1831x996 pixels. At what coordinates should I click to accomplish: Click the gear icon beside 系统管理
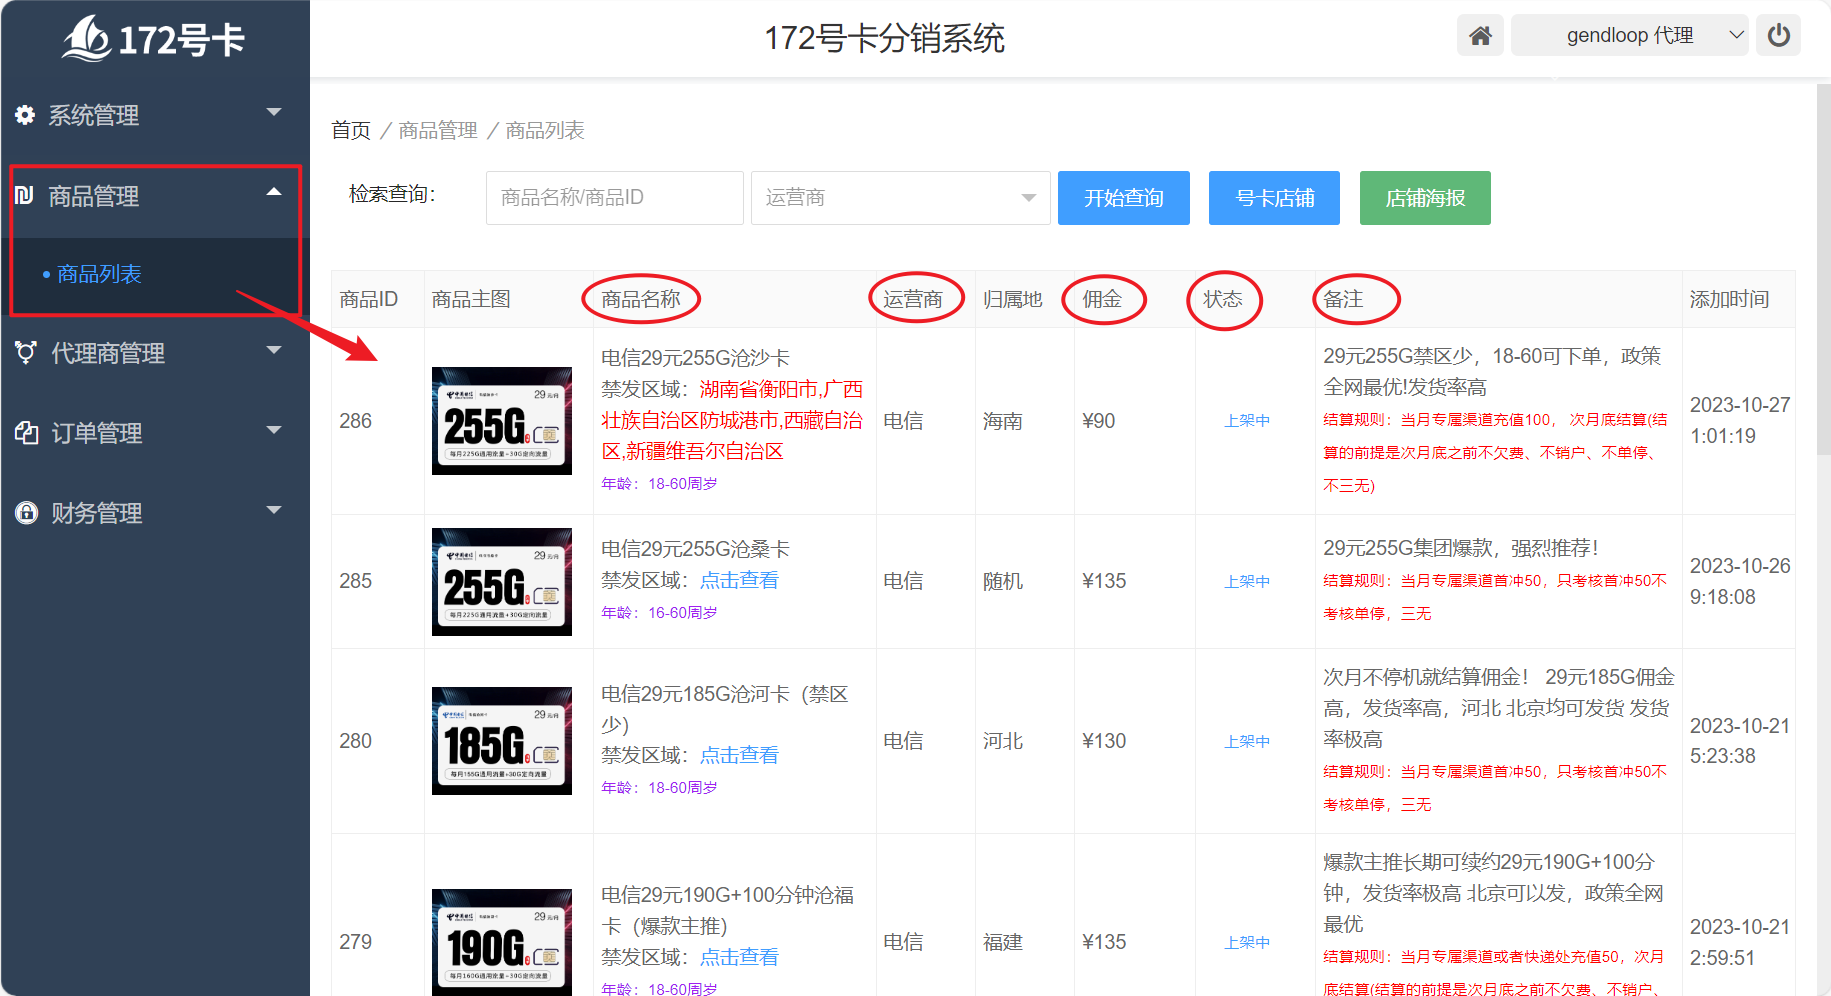[25, 115]
